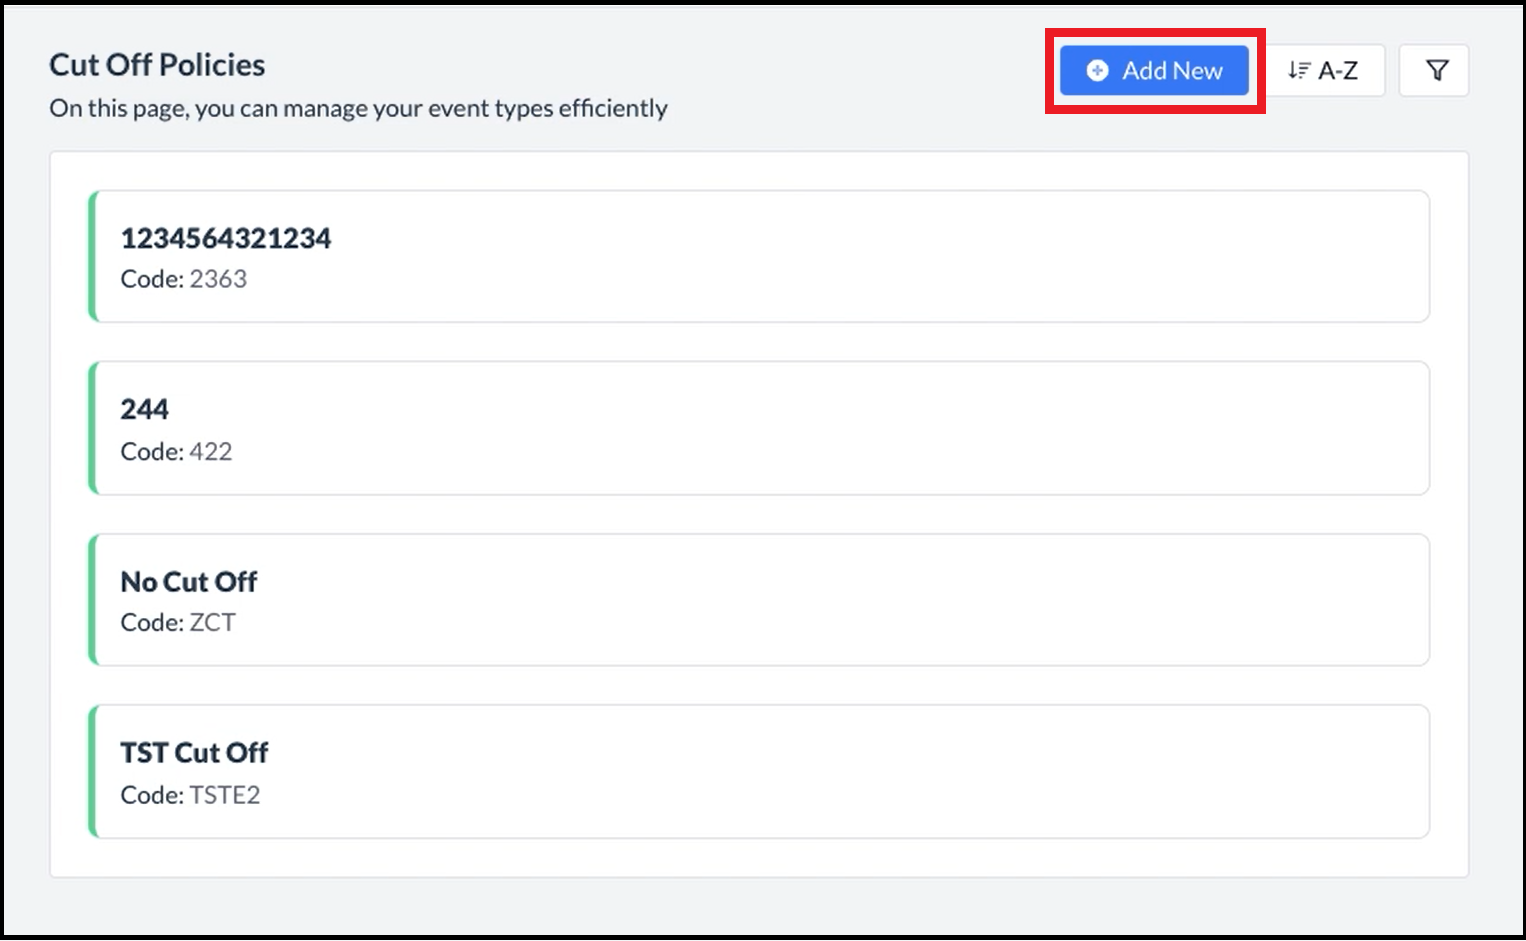Click the event types description subtitle
The image size is (1526, 941).
click(x=358, y=108)
